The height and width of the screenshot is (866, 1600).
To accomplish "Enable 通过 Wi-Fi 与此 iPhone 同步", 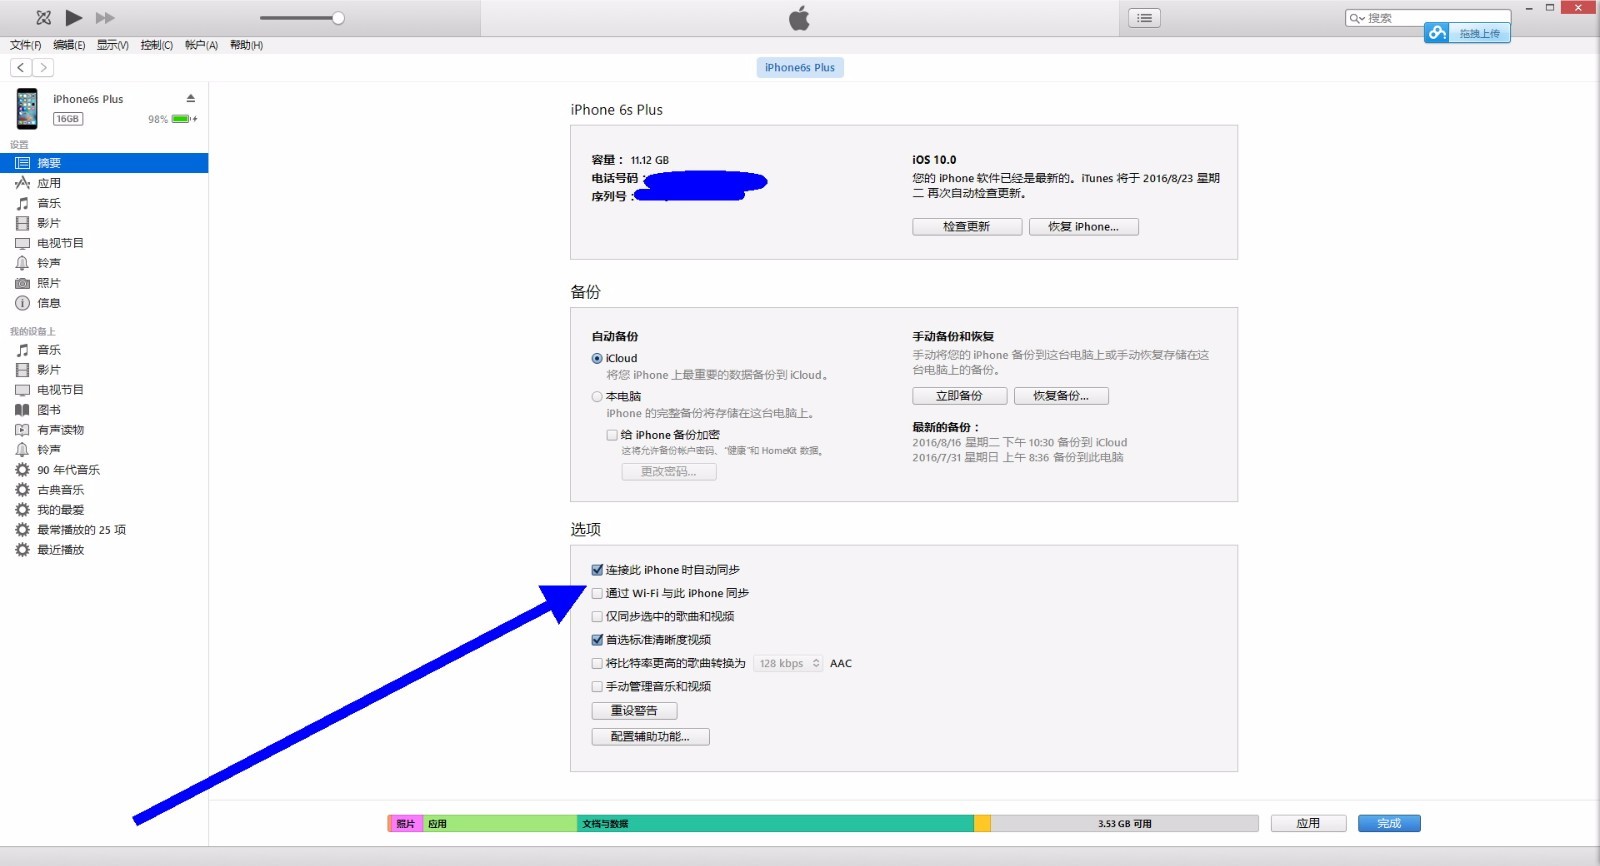I will [x=597, y=593].
